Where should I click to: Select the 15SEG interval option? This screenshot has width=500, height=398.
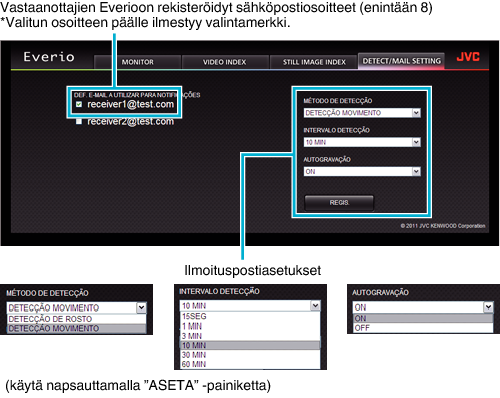point(250,316)
